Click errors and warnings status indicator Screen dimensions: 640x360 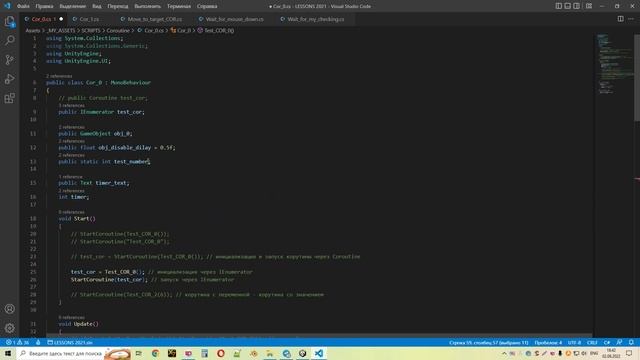(17, 342)
